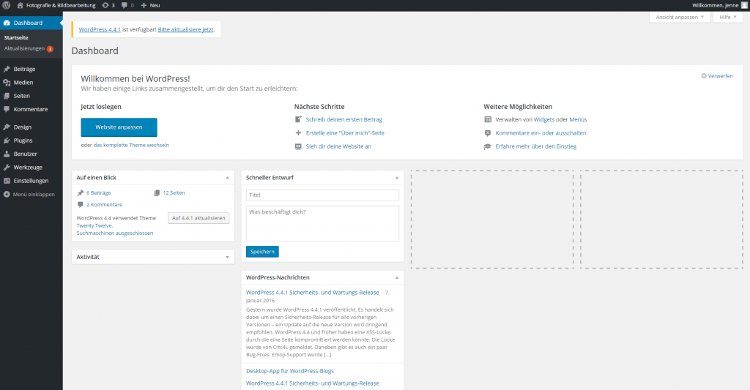This screenshot has width=750, height=390.
Task: Click graduation cap icon beside 'Erfahre mehr'
Action: pos(488,146)
